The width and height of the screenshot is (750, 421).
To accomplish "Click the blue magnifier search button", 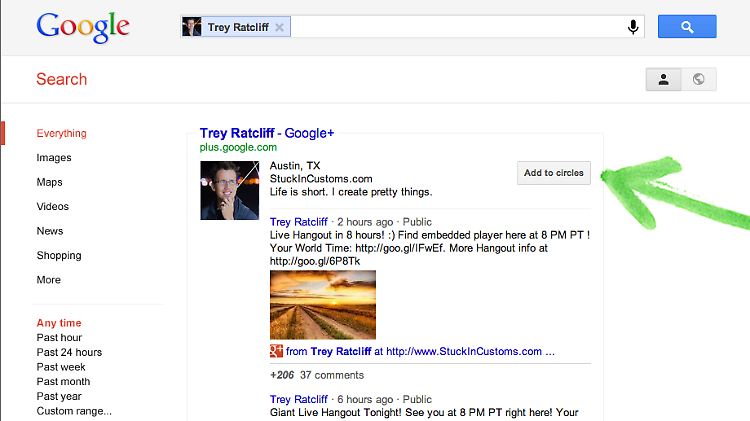I will (687, 26).
